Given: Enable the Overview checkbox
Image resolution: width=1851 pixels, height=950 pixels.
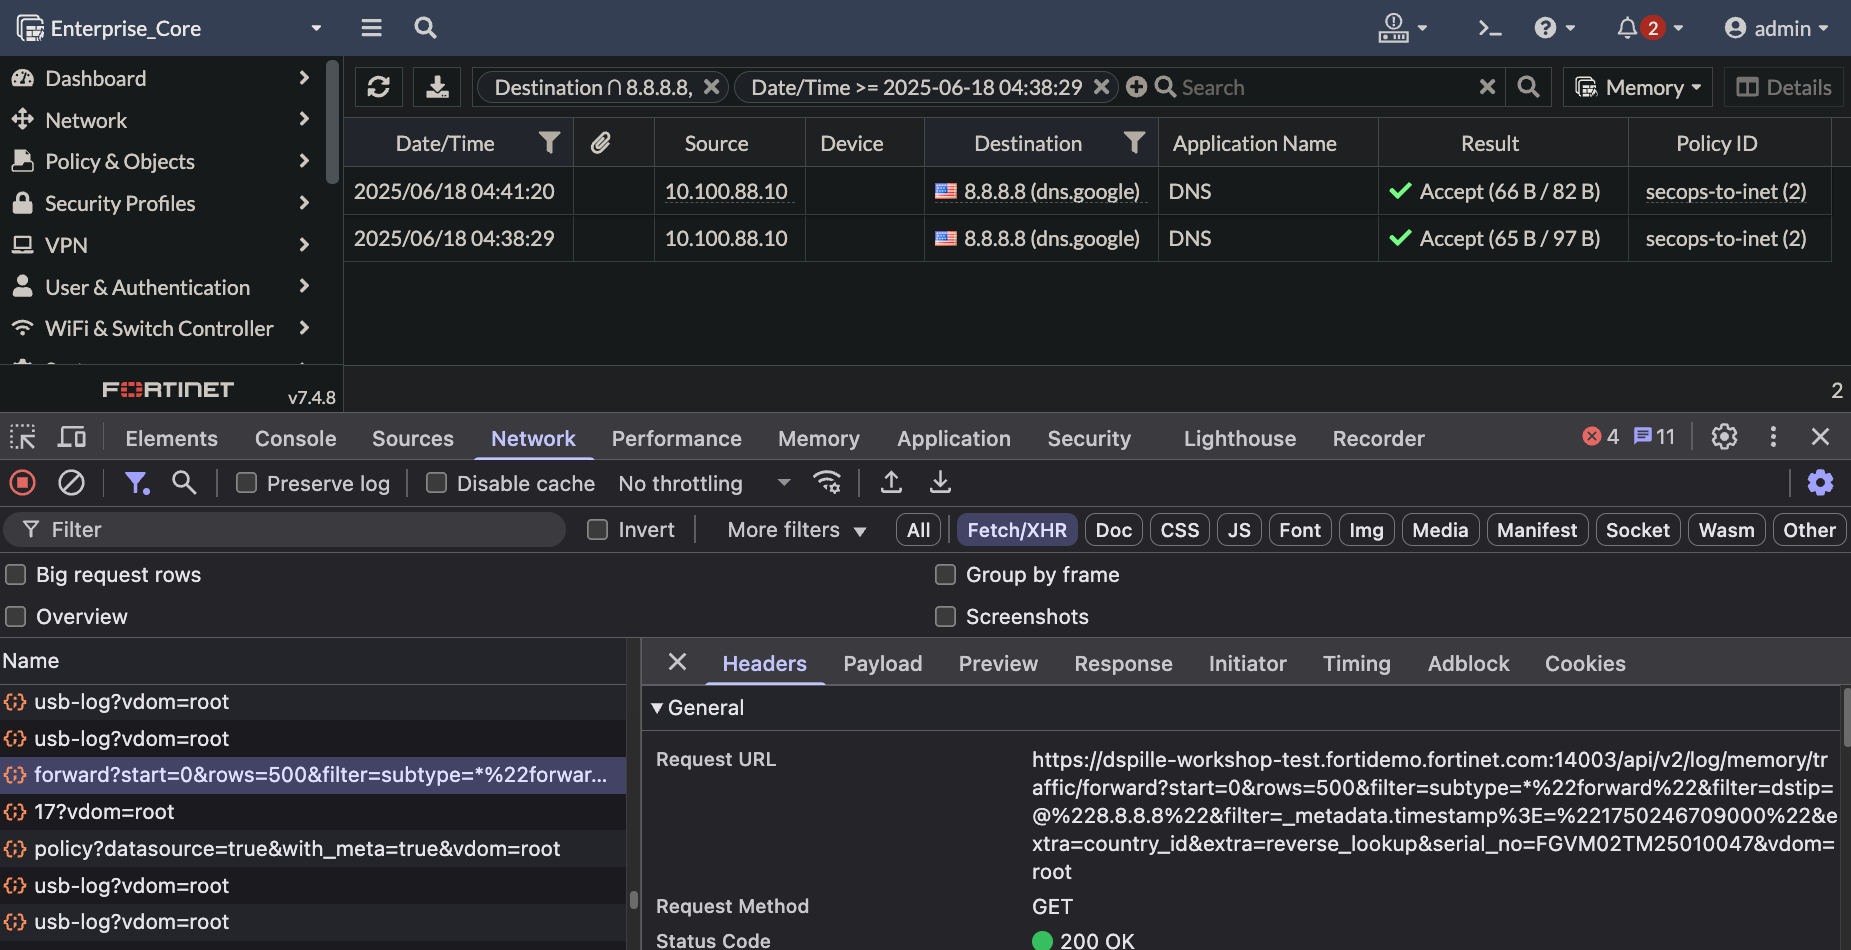Looking at the screenshot, I should click(15, 617).
